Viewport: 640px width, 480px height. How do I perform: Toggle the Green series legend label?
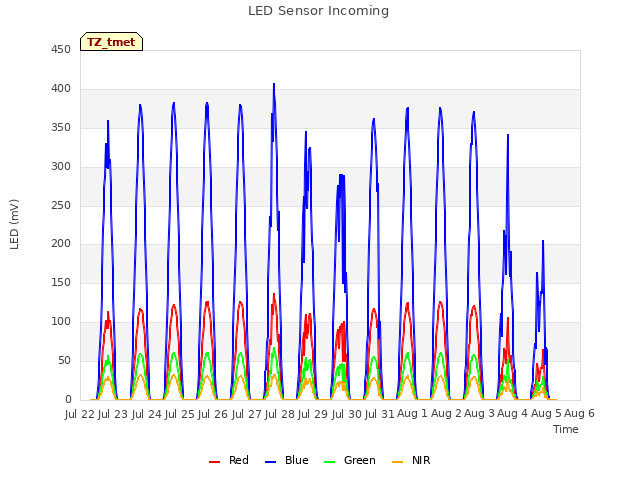click(x=360, y=460)
